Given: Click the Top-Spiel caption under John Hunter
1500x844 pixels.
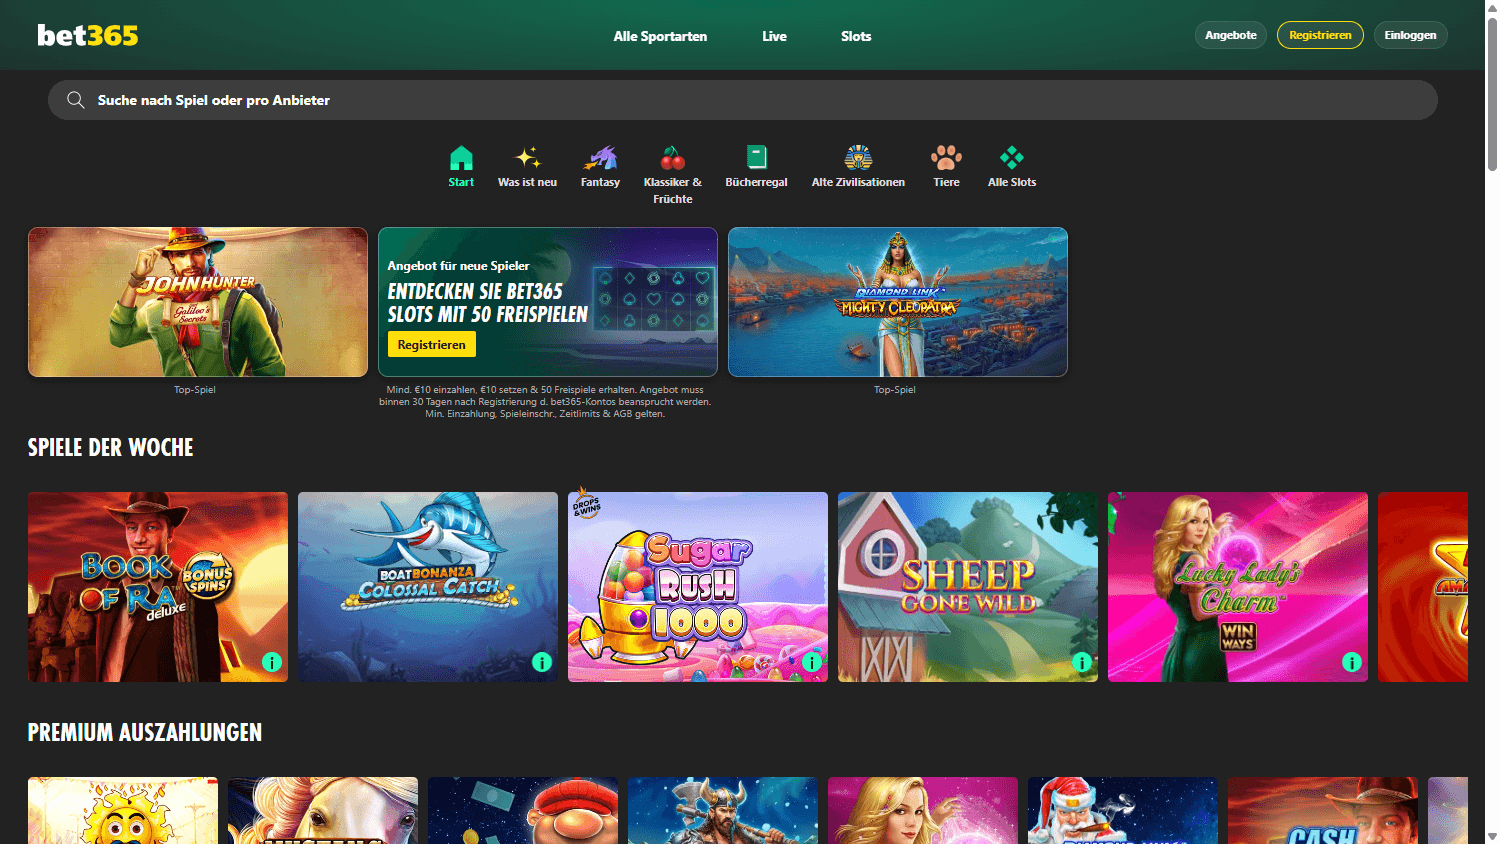Looking at the screenshot, I should (195, 390).
